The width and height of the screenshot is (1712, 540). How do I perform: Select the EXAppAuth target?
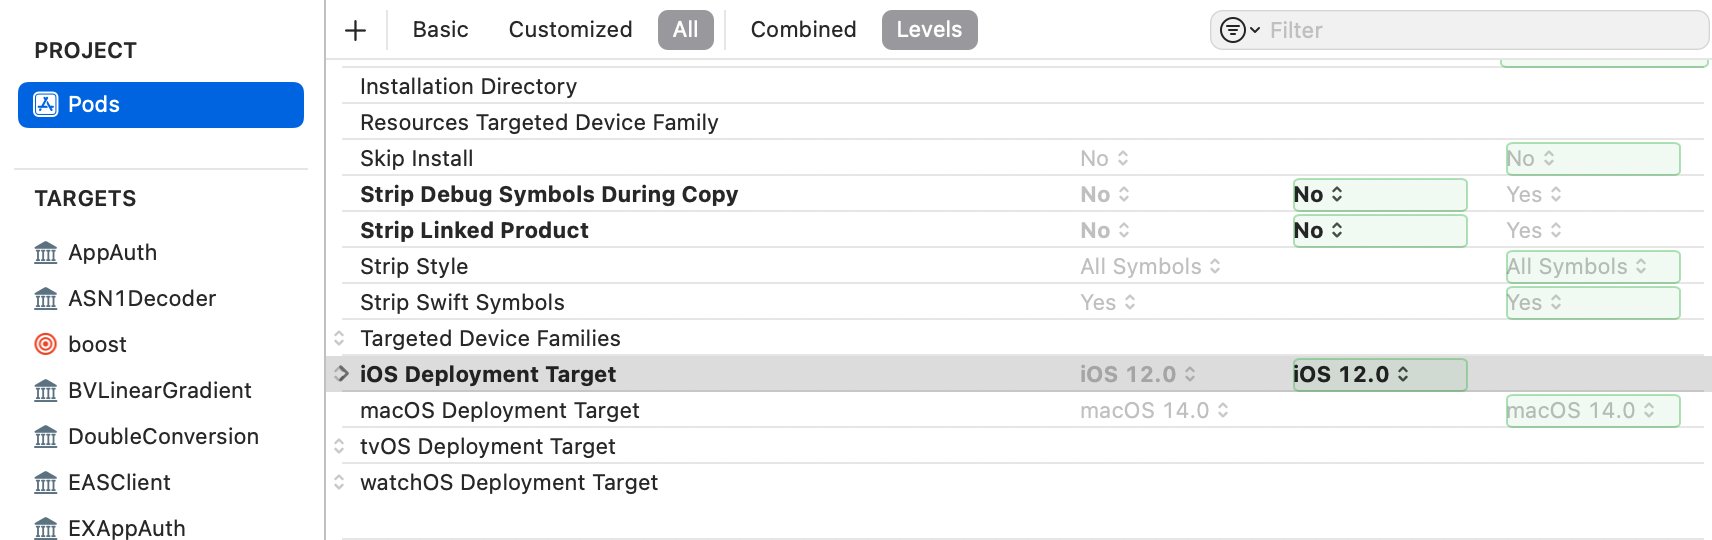[x=126, y=528]
